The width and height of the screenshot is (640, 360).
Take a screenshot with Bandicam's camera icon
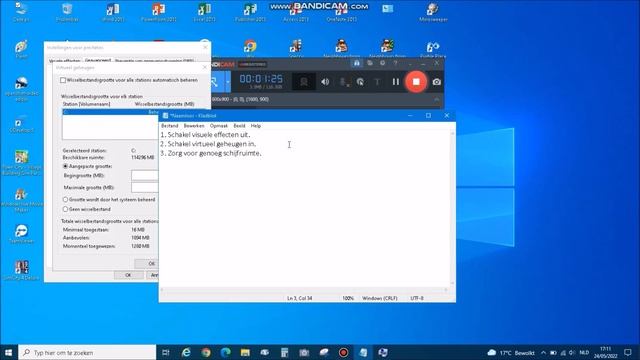(436, 82)
